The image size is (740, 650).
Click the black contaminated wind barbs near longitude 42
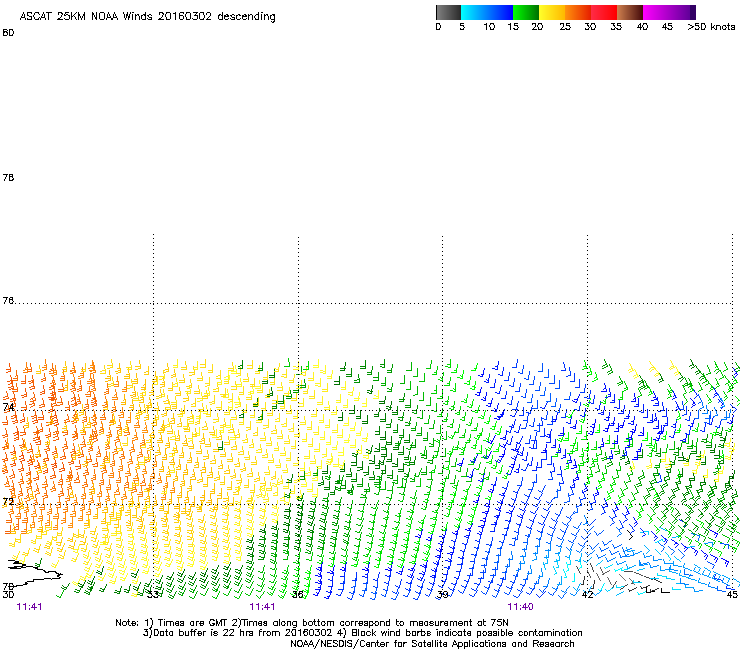(x=624, y=580)
